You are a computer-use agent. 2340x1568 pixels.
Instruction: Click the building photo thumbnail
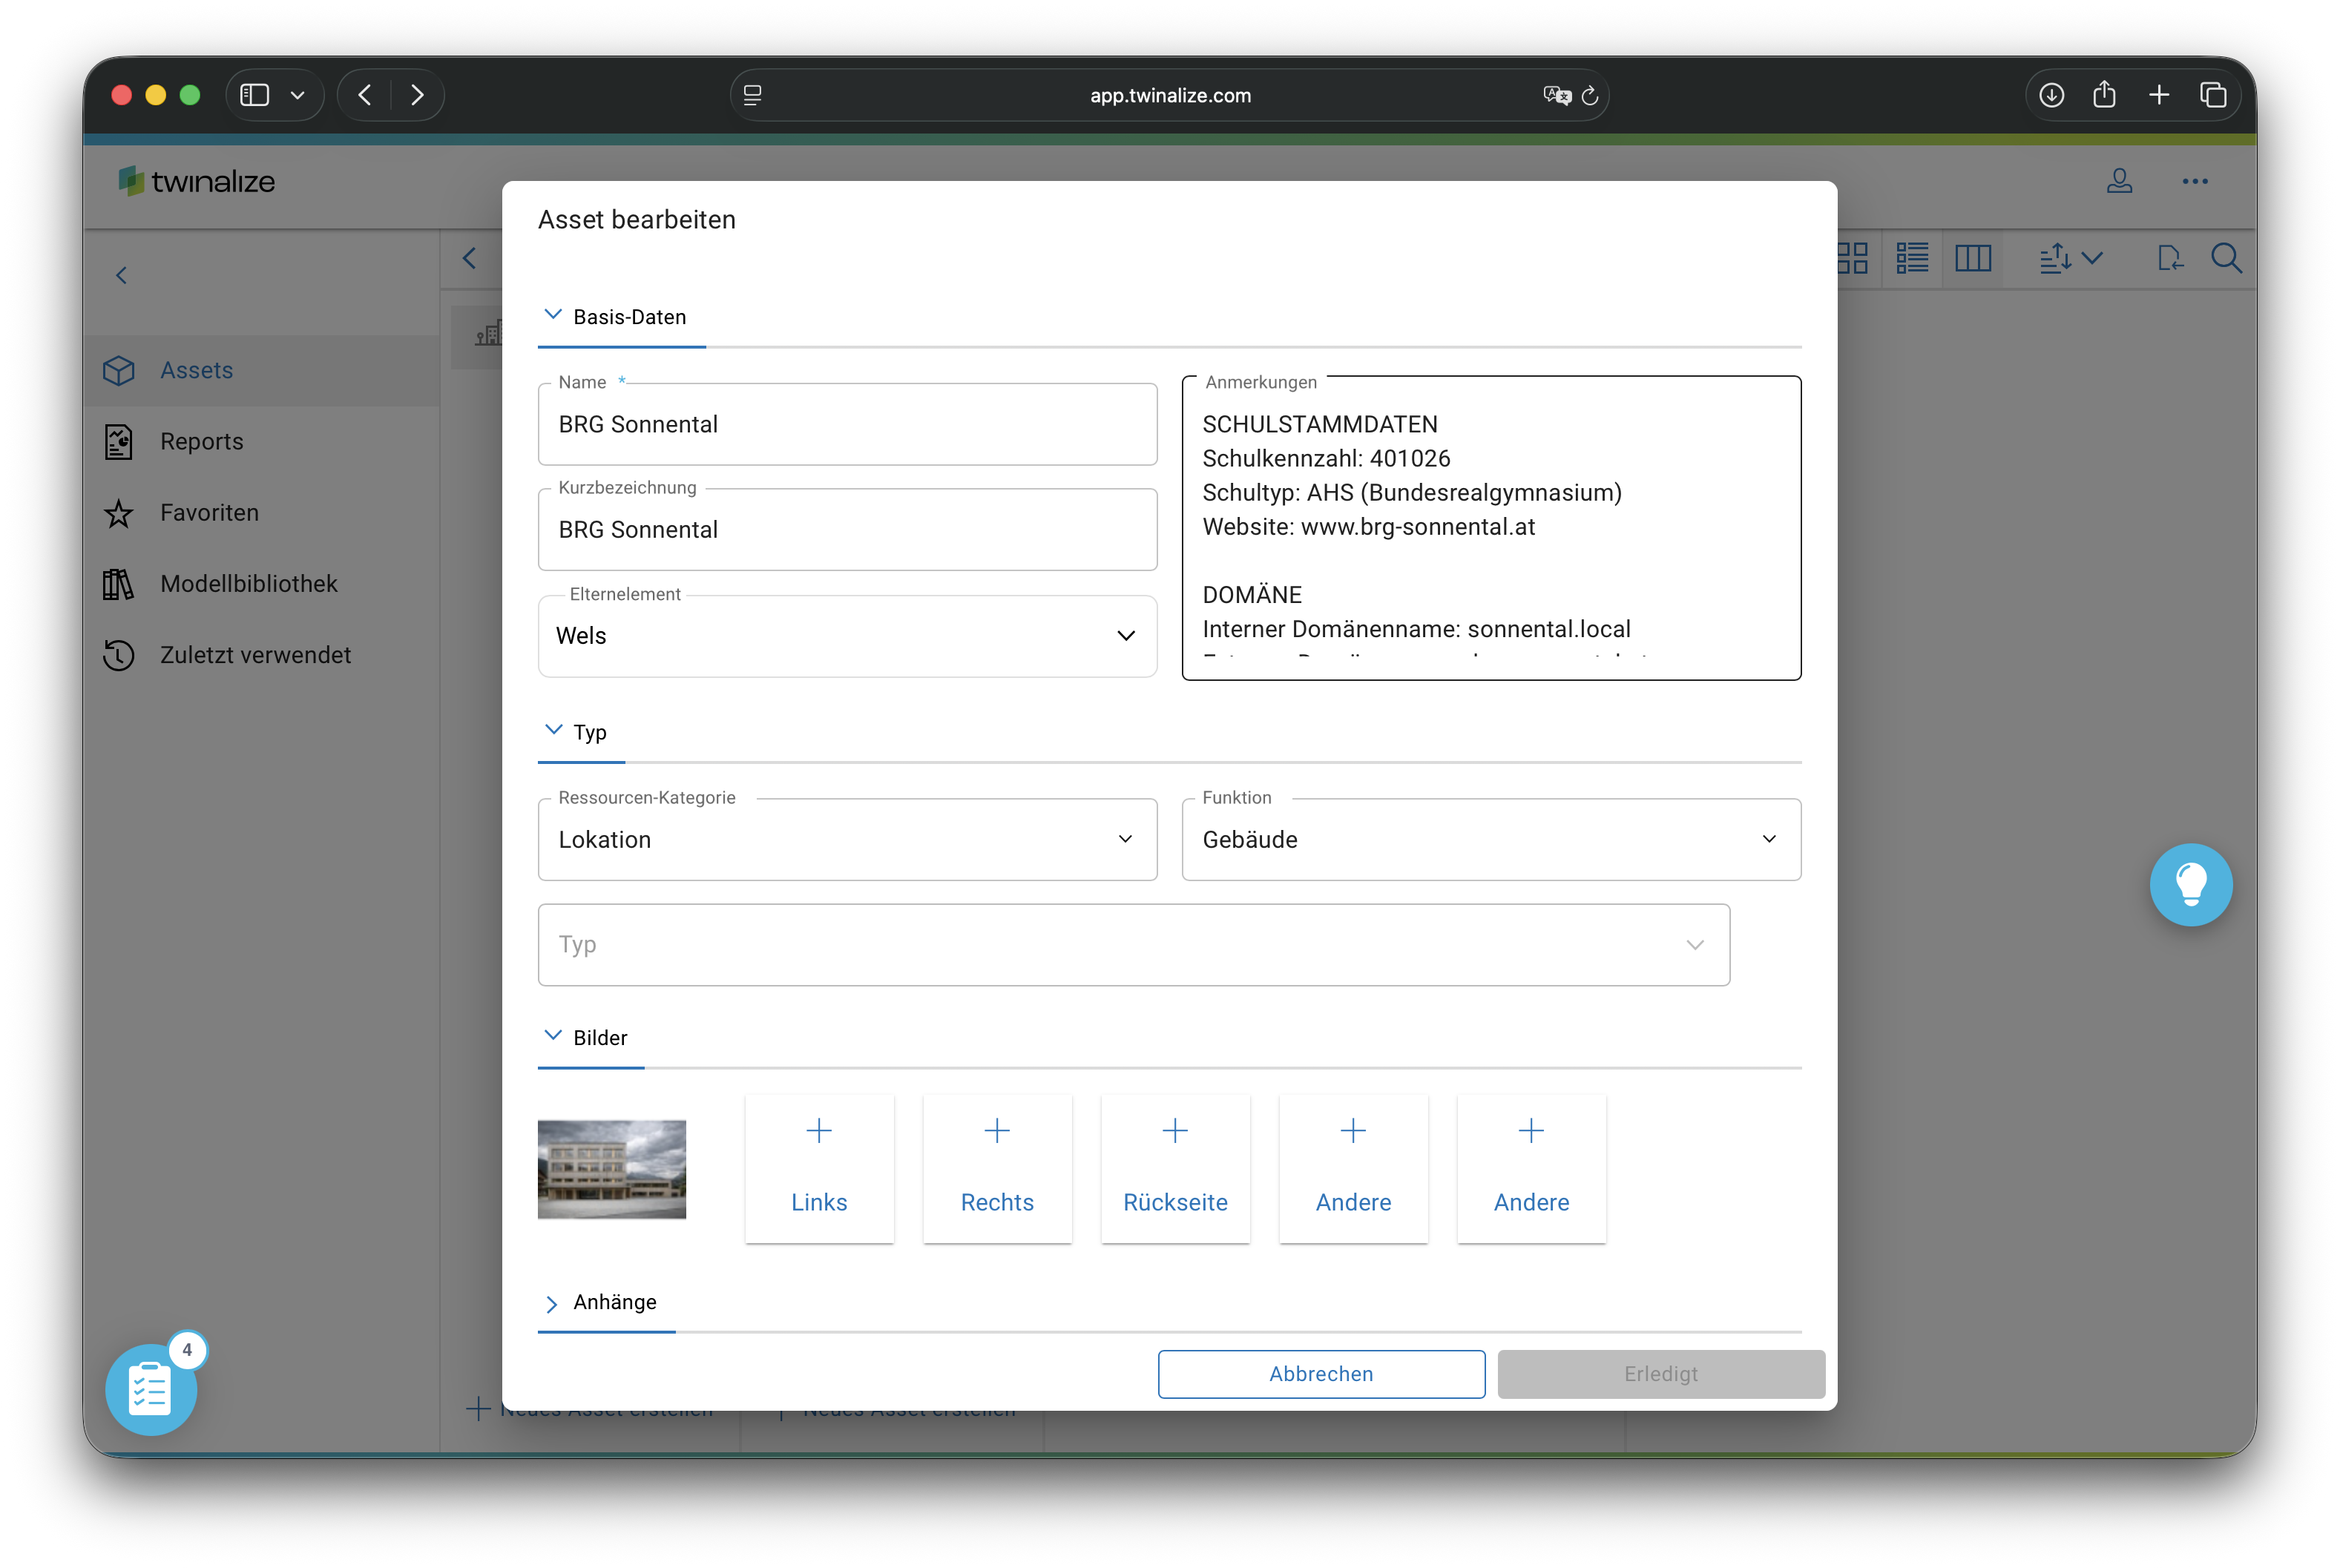pyautogui.click(x=612, y=1169)
